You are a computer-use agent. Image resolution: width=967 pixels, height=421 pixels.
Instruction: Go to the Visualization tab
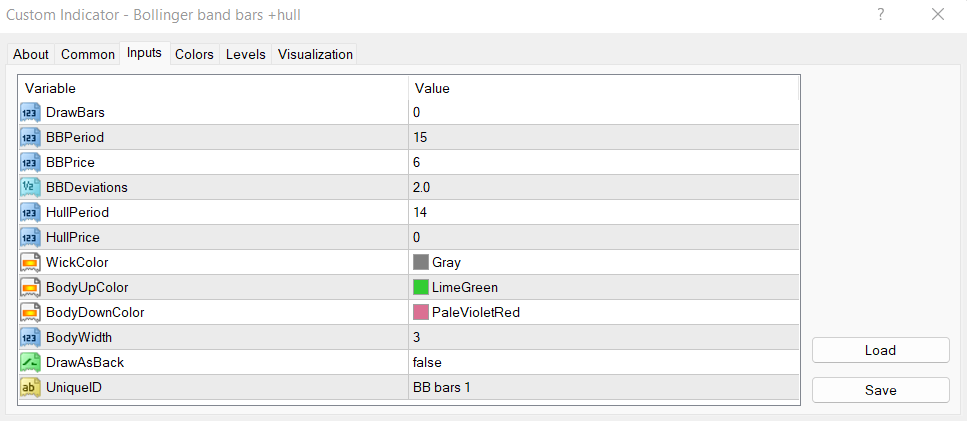click(315, 55)
